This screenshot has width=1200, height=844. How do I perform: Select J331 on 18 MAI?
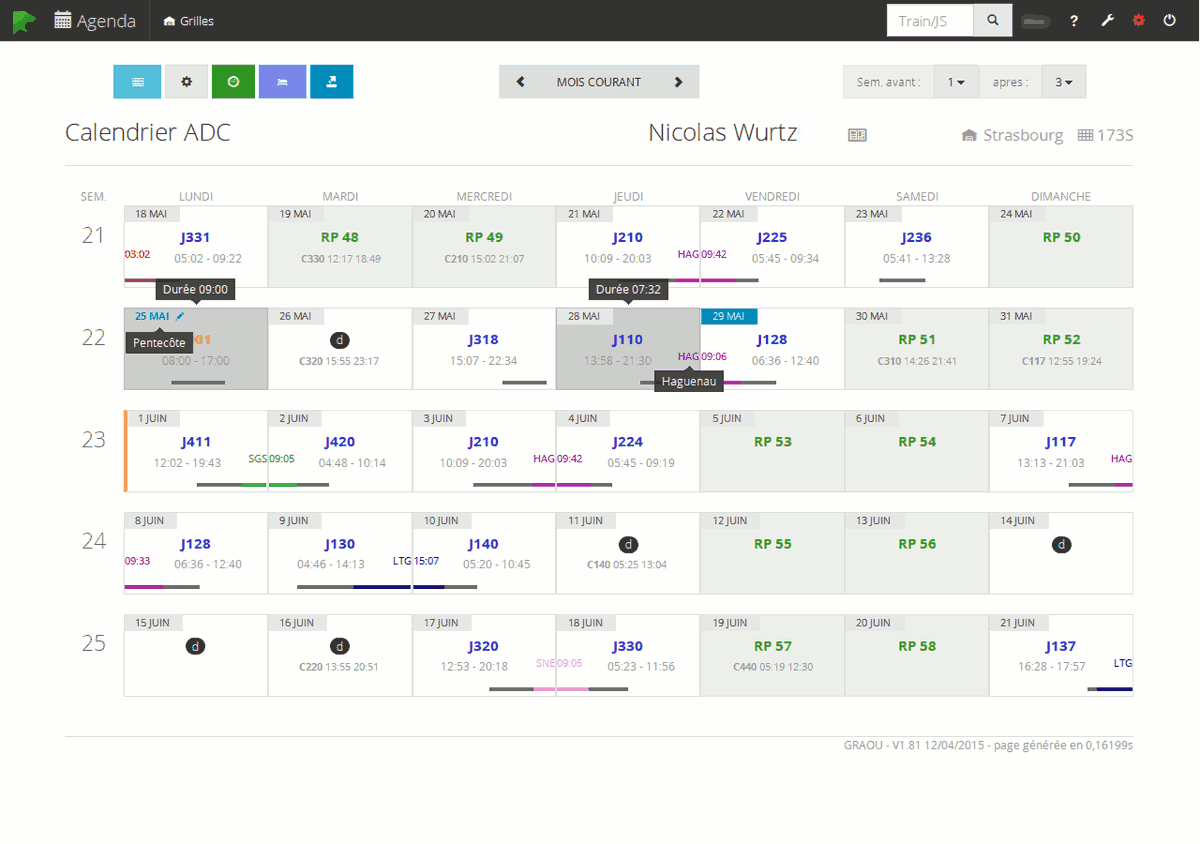(x=195, y=237)
